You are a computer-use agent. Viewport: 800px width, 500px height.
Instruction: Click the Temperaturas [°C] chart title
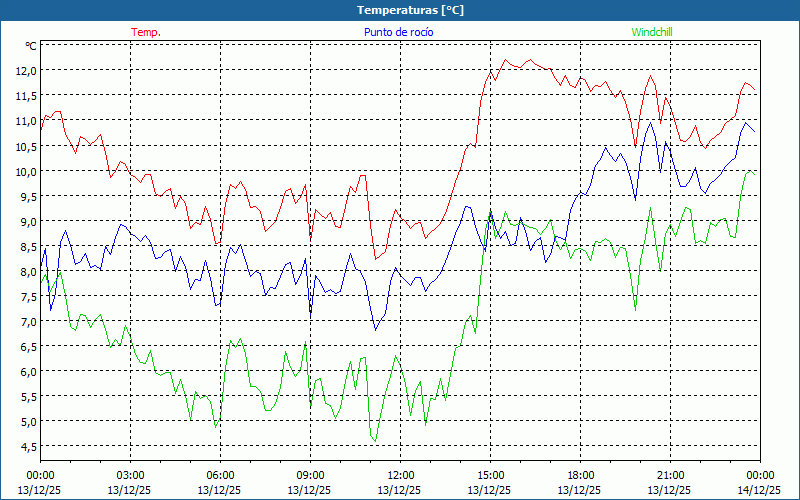[x=410, y=10]
